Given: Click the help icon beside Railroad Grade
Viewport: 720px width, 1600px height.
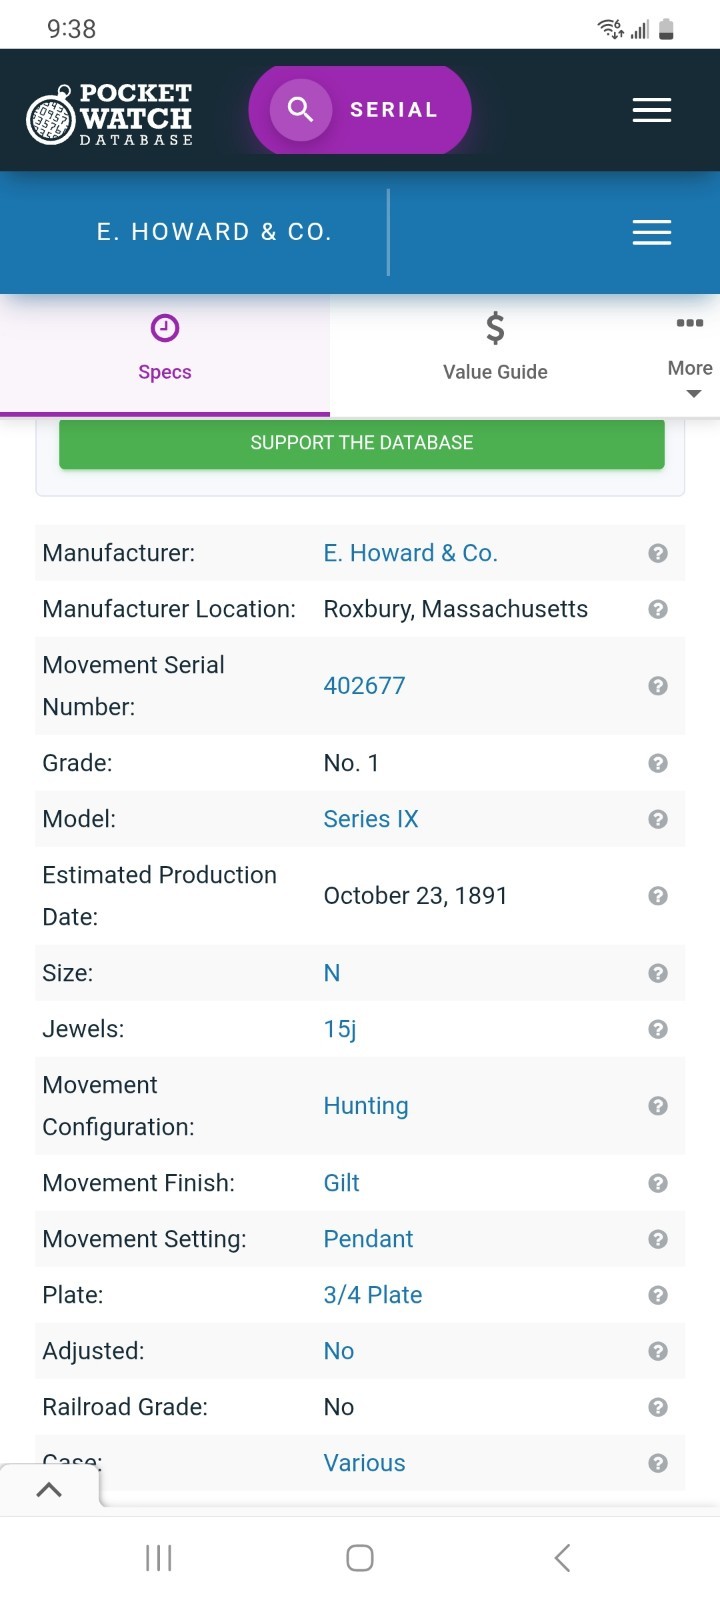Looking at the screenshot, I should [657, 1407].
